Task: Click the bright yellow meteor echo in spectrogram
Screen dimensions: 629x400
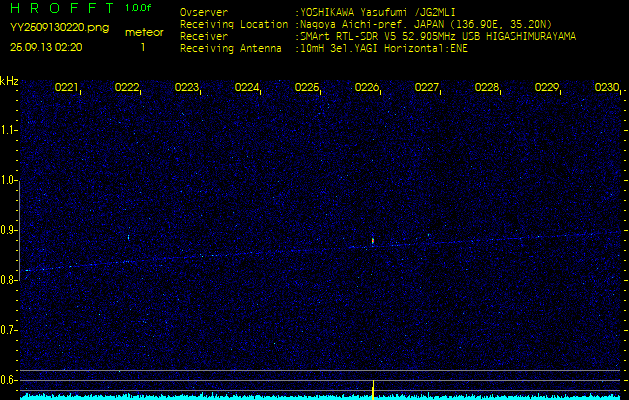Action: click(x=373, y=240)
